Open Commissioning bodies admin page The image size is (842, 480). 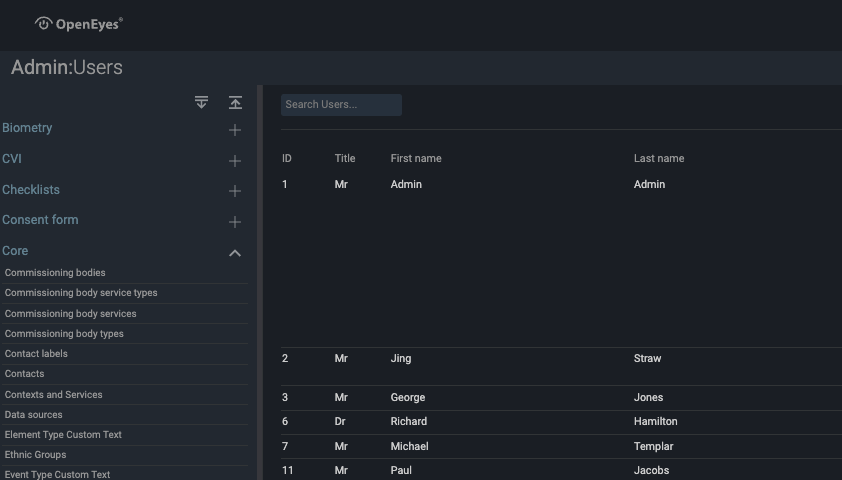(55, 273)
